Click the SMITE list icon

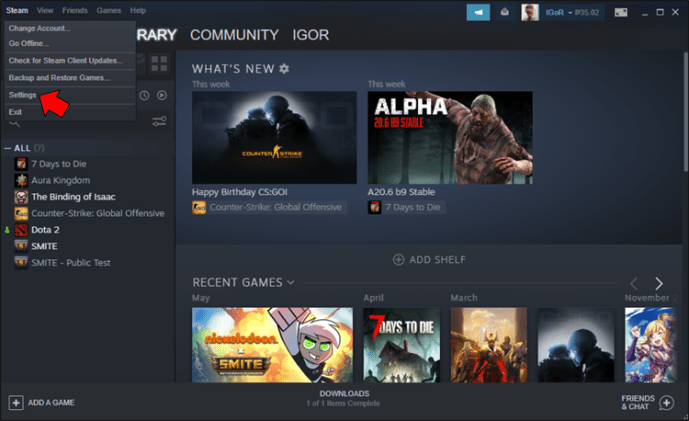click(21, 246)
